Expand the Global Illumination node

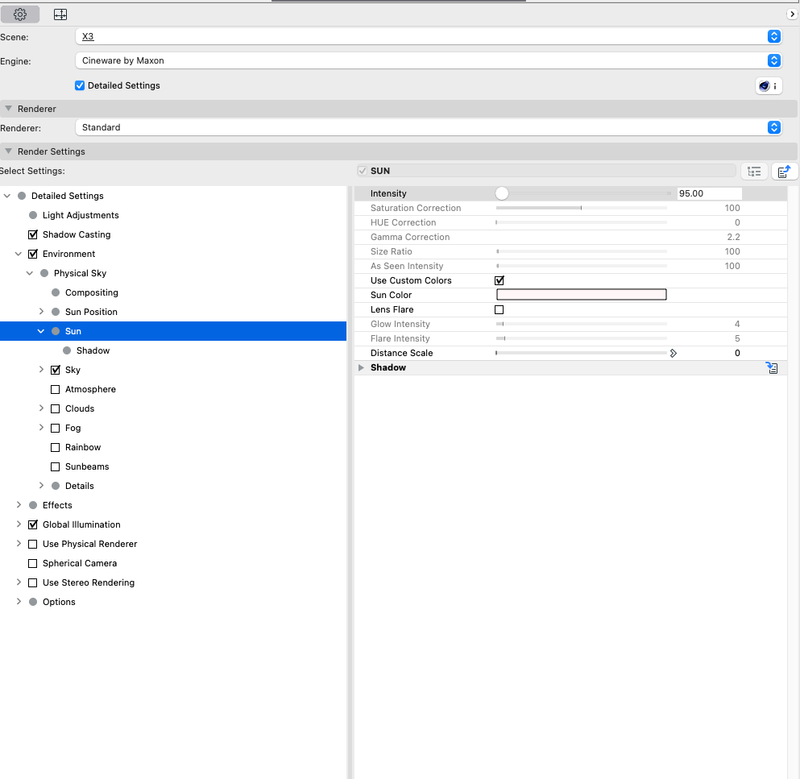pyautogui.click(x=19, y=524)
